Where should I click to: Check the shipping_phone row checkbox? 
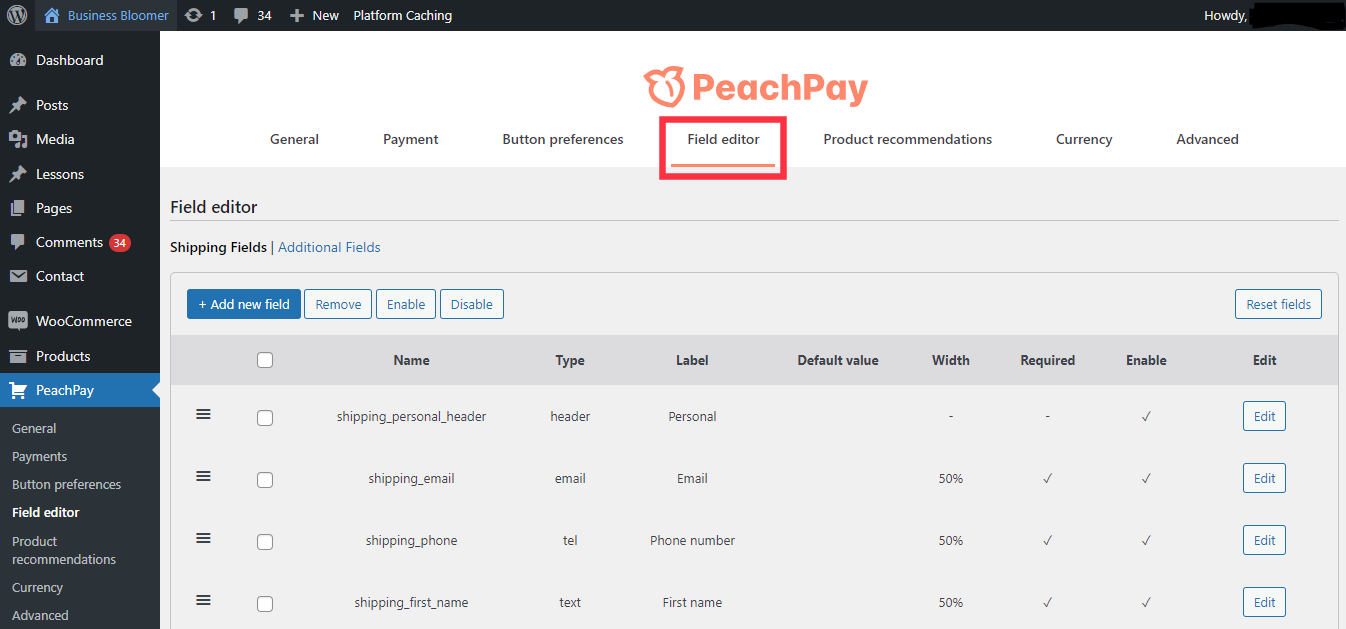(265, 542)
